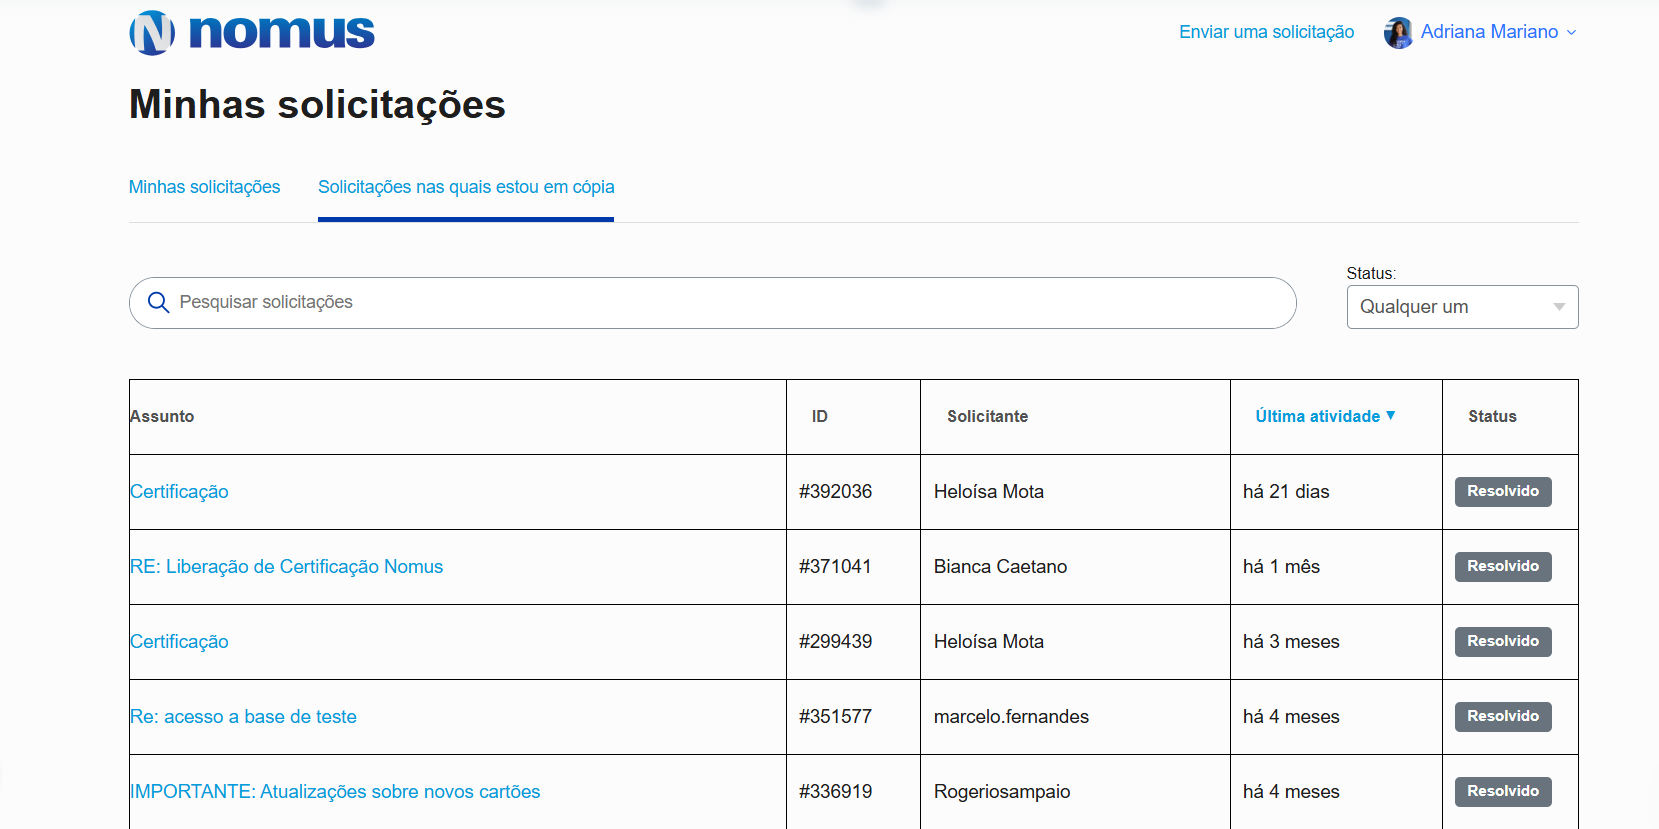Open 'RE: Liberação de Certificação Nomus' request
The image size is (1659, 829).
point(287,566)
